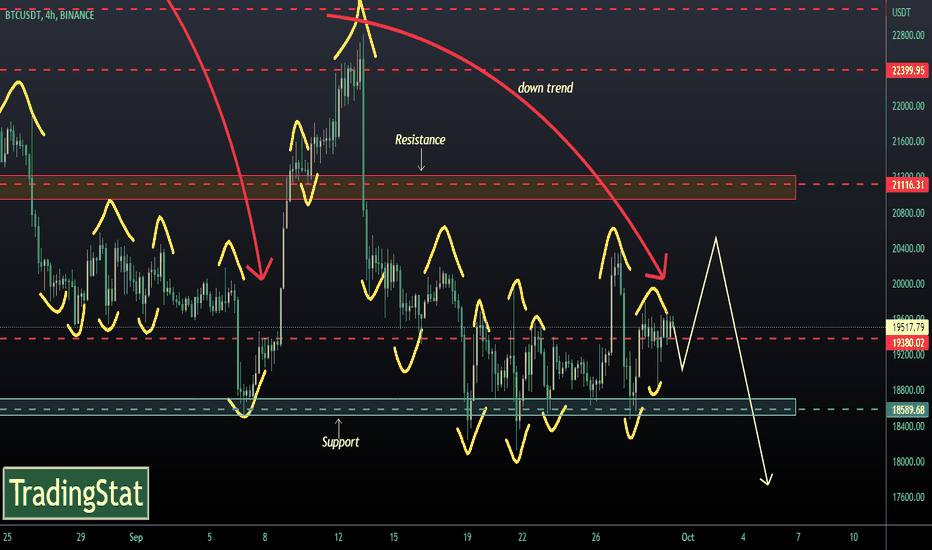Select the 'down trend' text annotation
Image resolution: width=932 pixels, height=550 pixels.
(546, 88)
